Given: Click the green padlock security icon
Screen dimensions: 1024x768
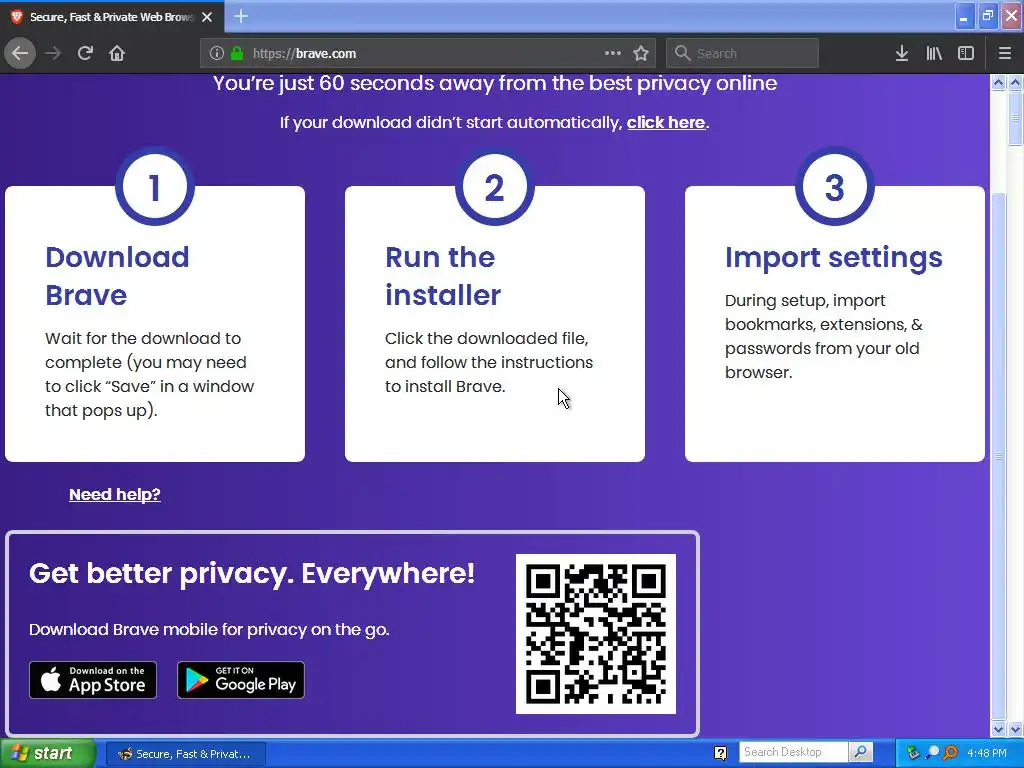Looking at the screenshot, I should coord(237,53).
